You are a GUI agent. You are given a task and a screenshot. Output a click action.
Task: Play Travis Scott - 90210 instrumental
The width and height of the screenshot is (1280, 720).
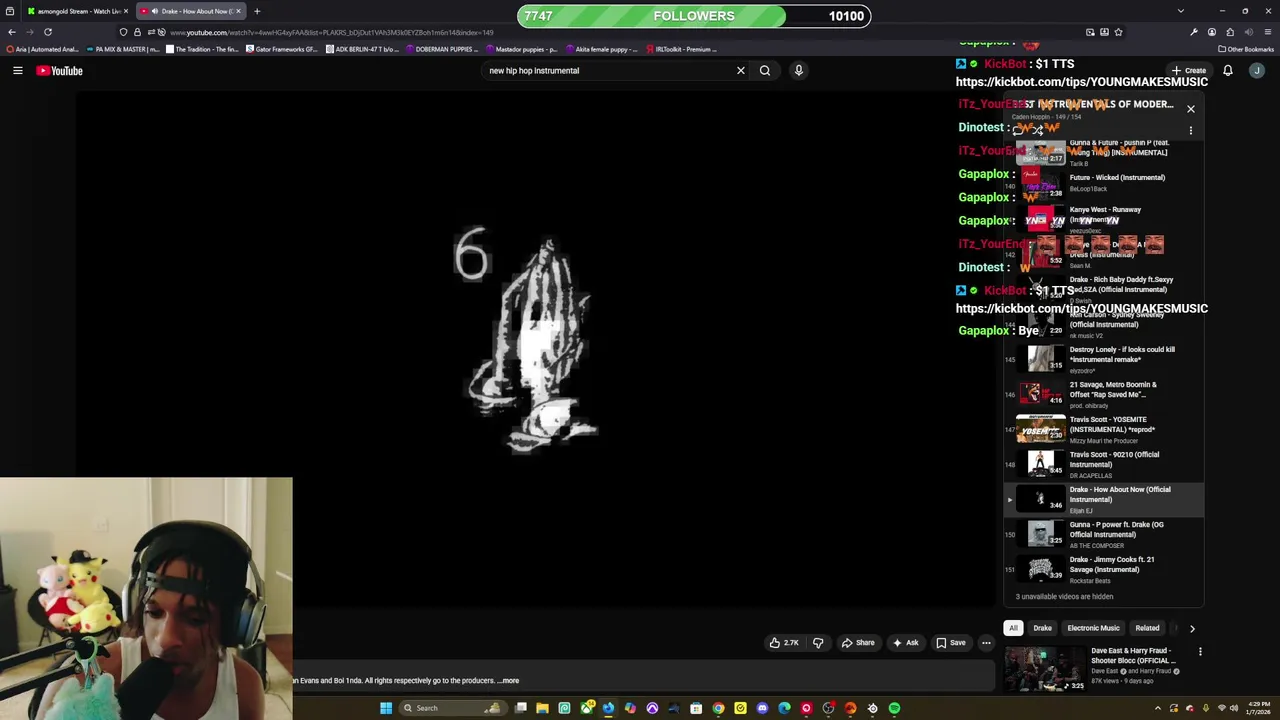point(1103,464)
